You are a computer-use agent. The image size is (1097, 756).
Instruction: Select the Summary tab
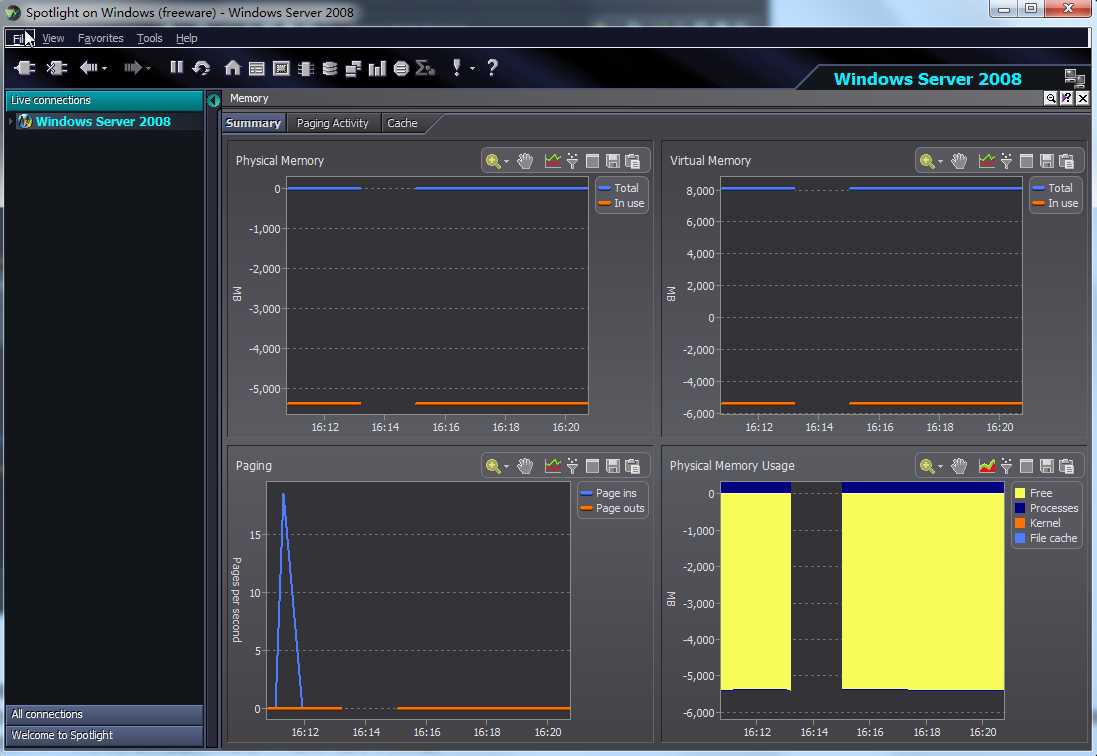pyautogui.click(x=253, y=123)
